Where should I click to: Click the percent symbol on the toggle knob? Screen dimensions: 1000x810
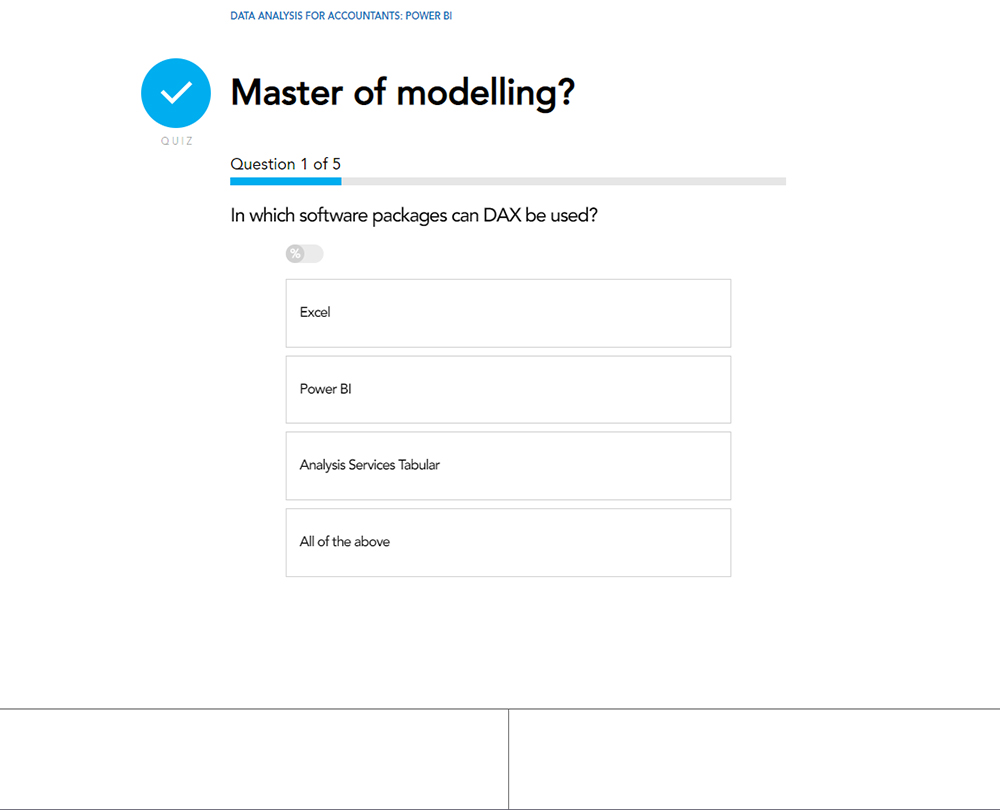click(295, 254)
